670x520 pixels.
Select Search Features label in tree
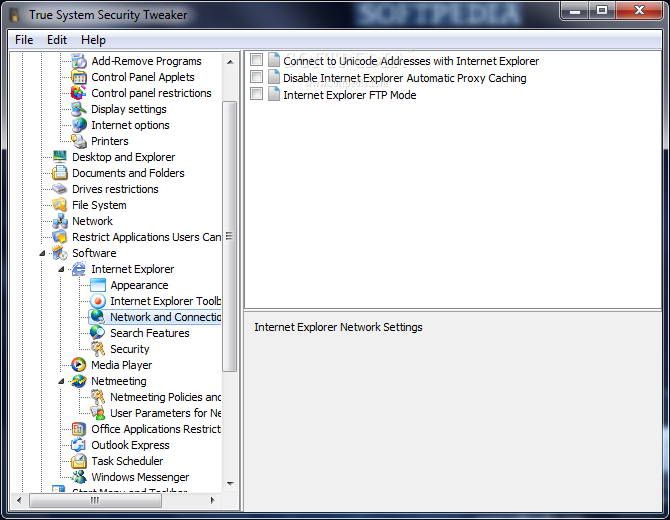(150, 333)
